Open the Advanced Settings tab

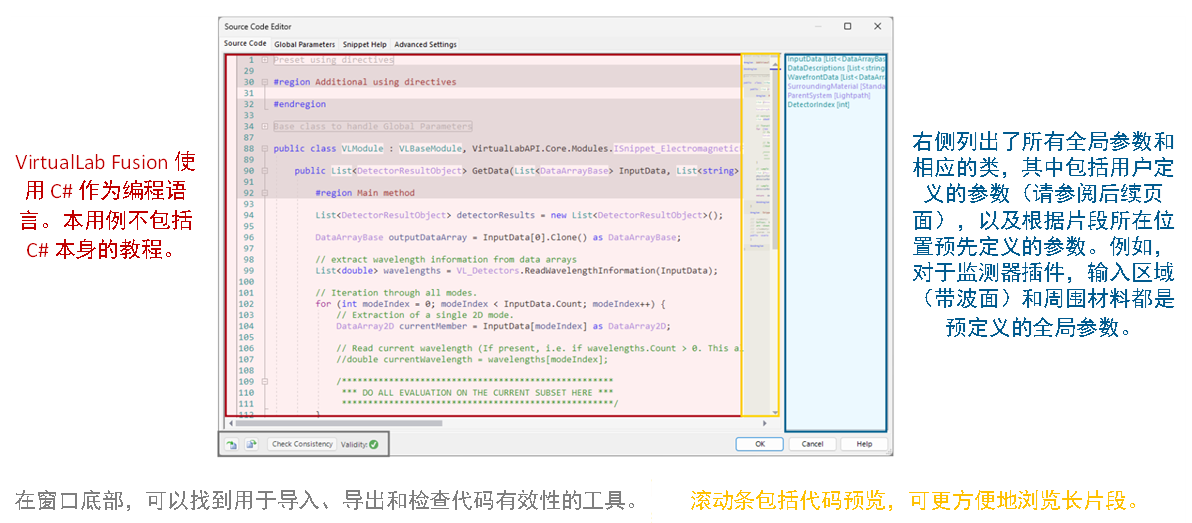click(x=425, y=45)
